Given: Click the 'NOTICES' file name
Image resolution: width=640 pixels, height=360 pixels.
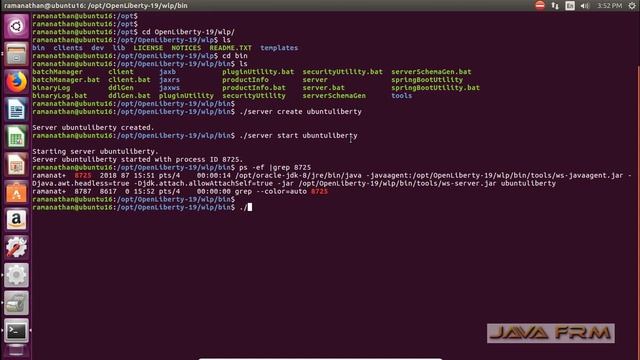Looking at the screenshot, I should click(186, 48).
